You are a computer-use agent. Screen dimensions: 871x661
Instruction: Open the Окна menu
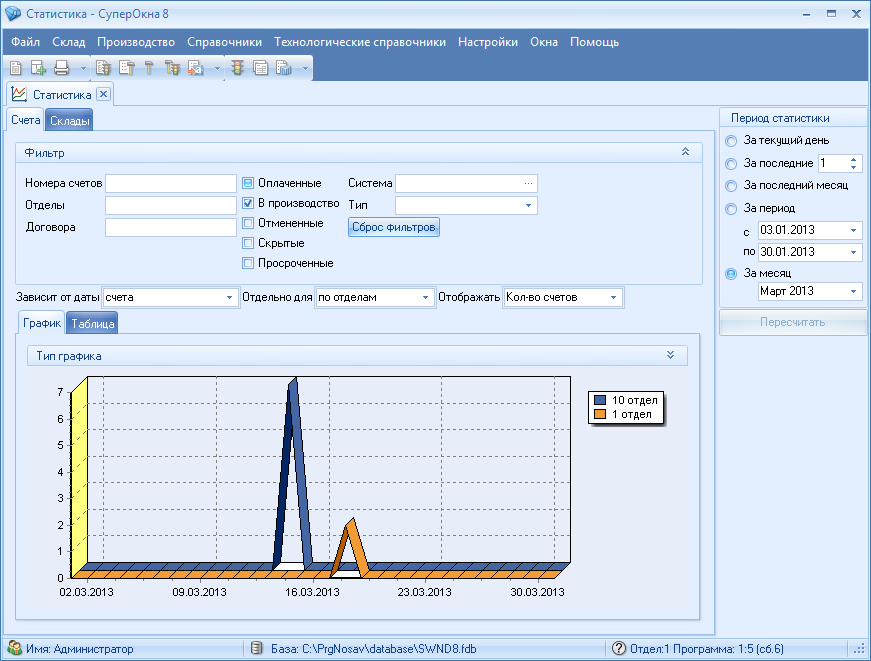click(544, 42)
